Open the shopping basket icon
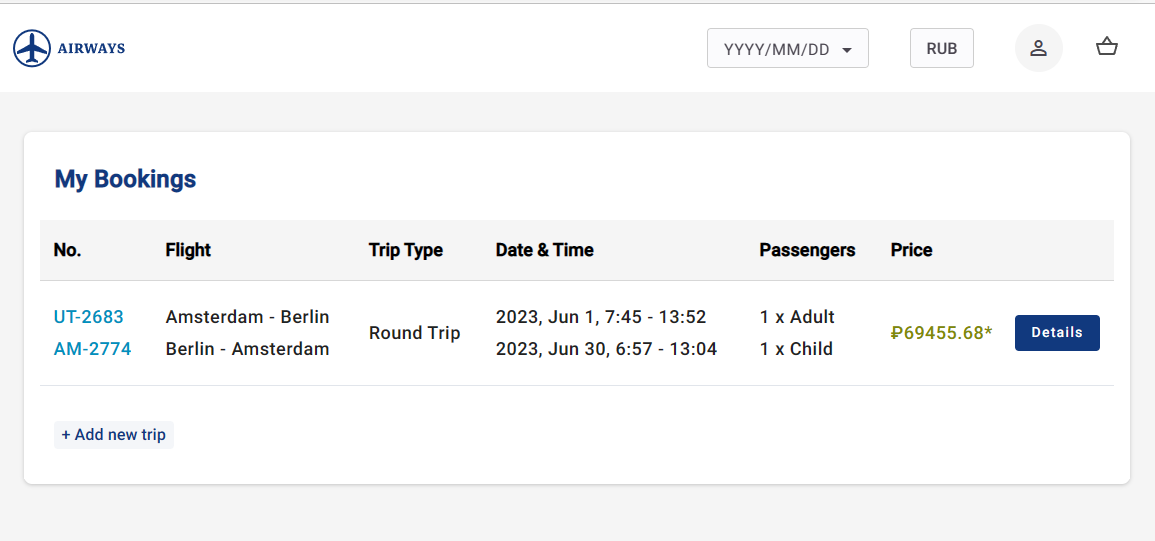Viewport: 1155px width, 541px height. tap(1106, 47)
